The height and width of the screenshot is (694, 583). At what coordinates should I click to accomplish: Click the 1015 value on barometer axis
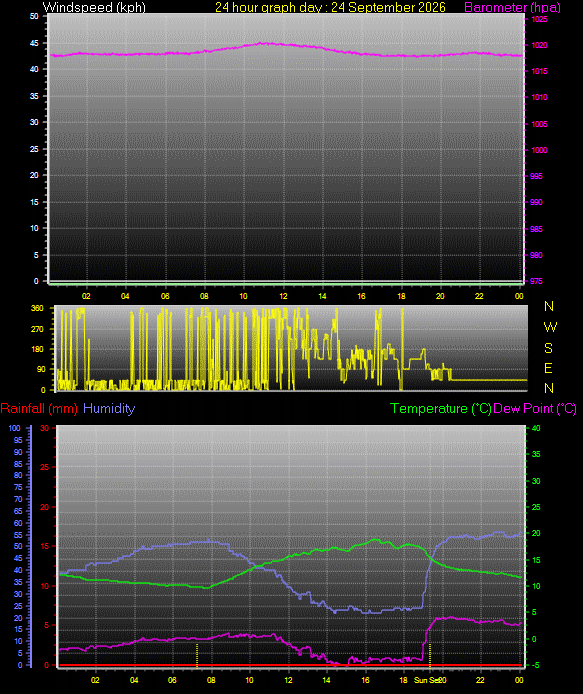coord(540,71)
